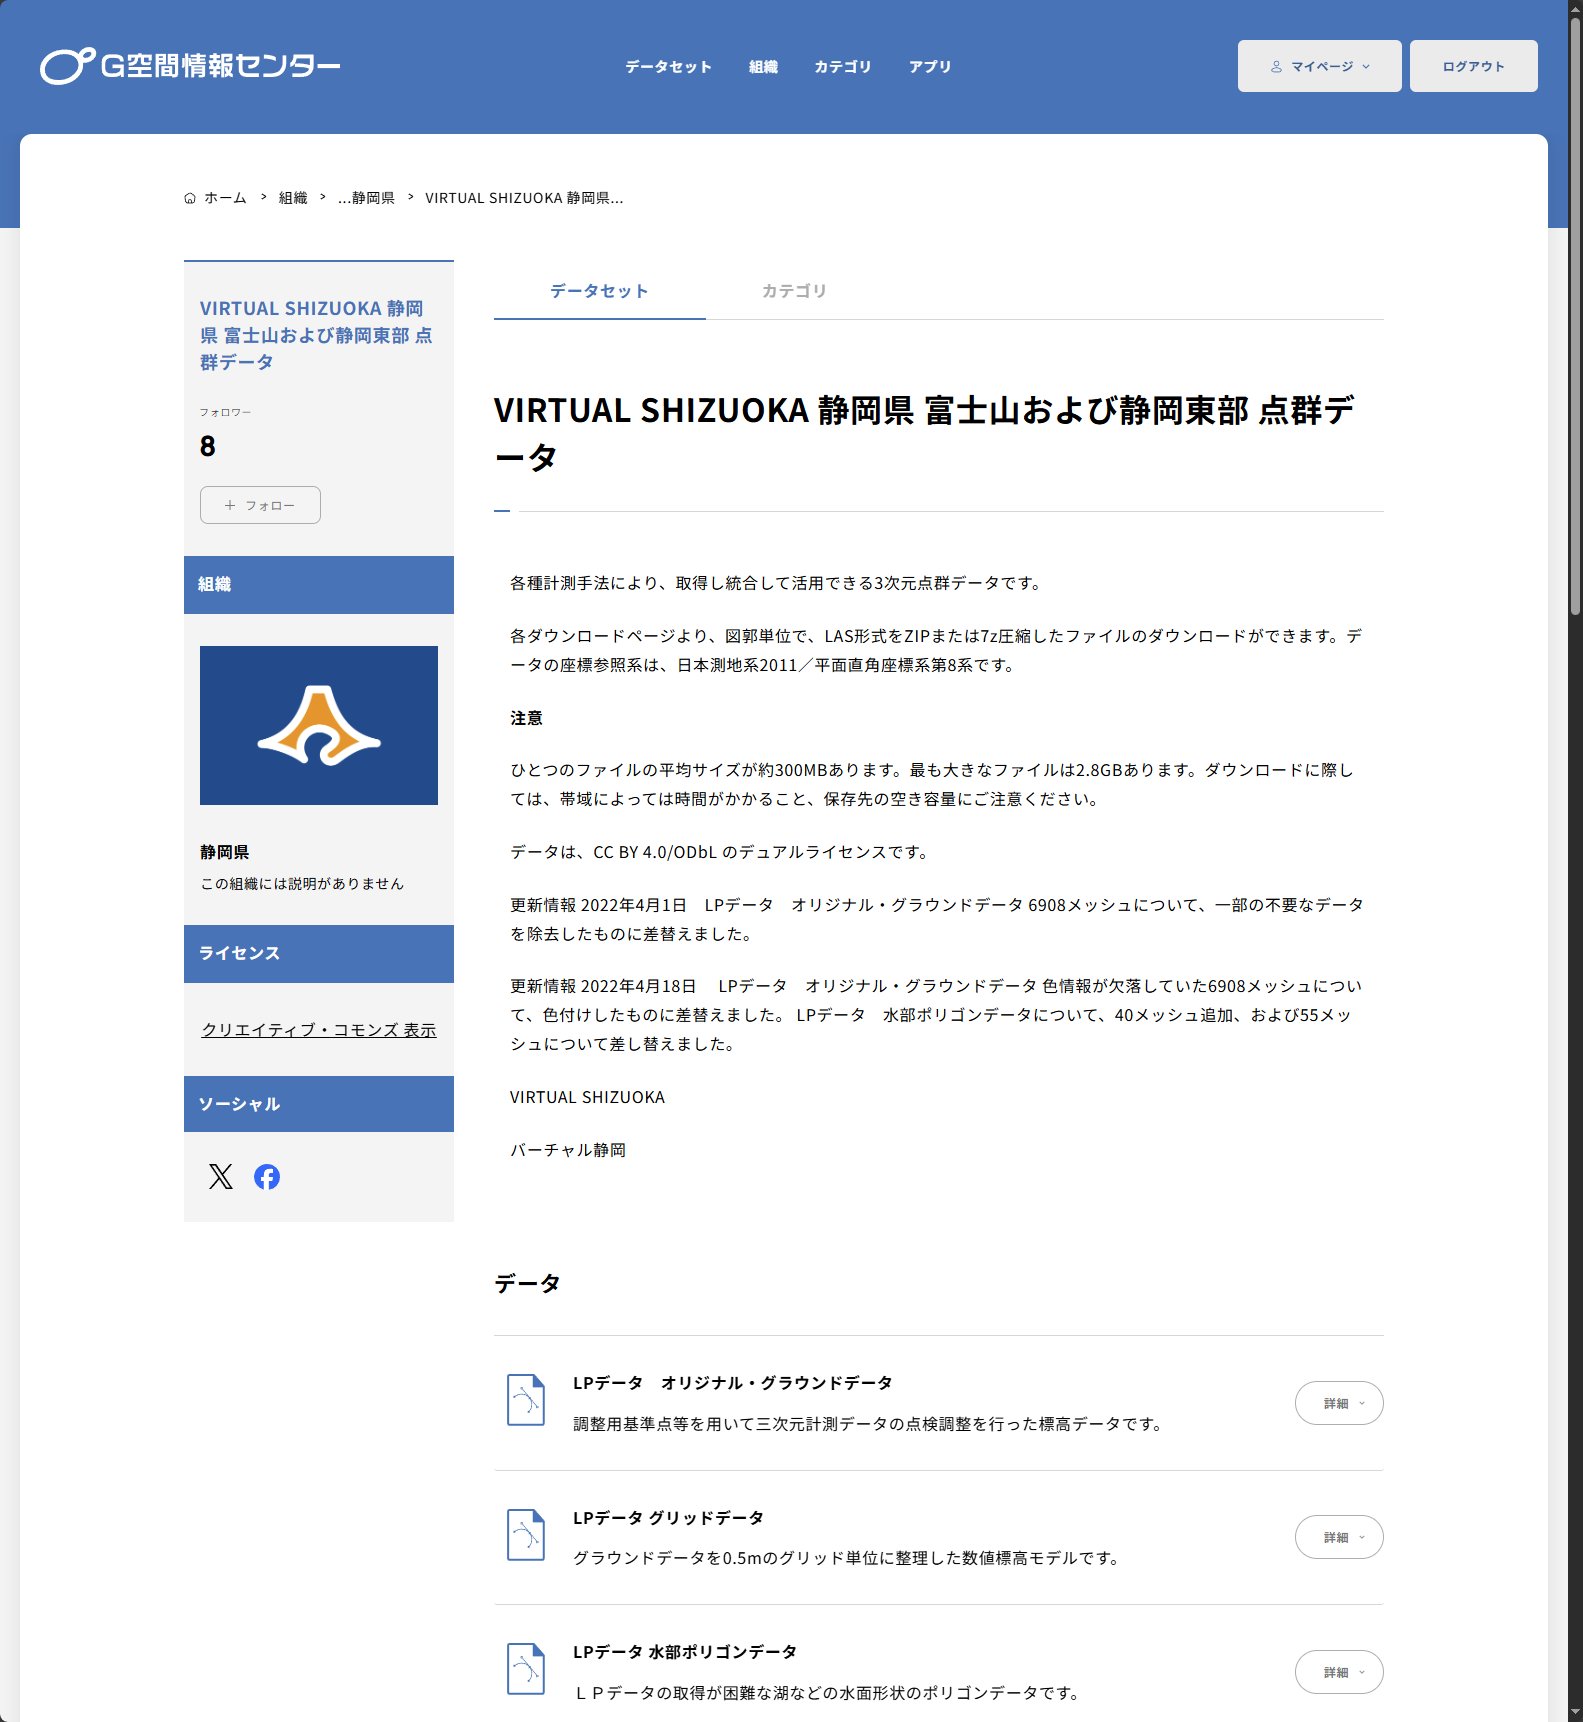Expand 詳細 for オリジナル・グラウンドデータ
1583x1722 pixels.
point(1339,1403)
